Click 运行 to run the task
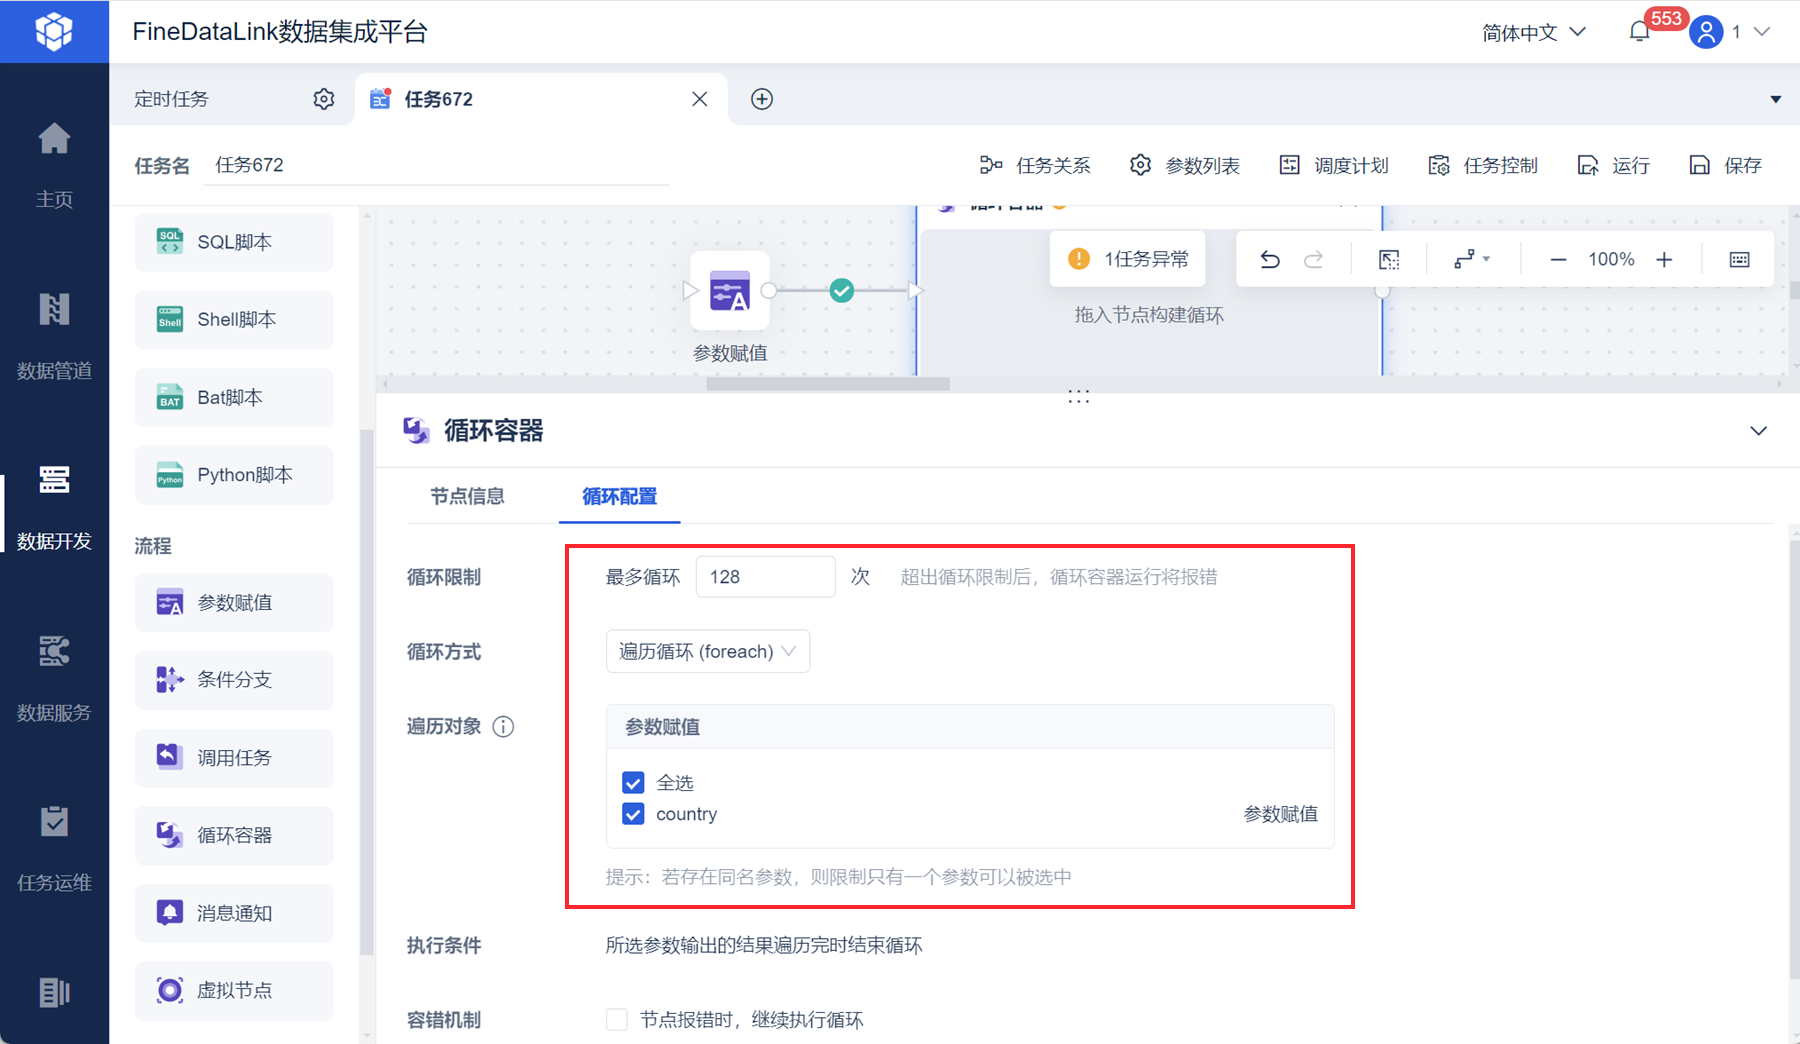1800x1044 pixels. pyautogui.click(x=1613, y=165)
